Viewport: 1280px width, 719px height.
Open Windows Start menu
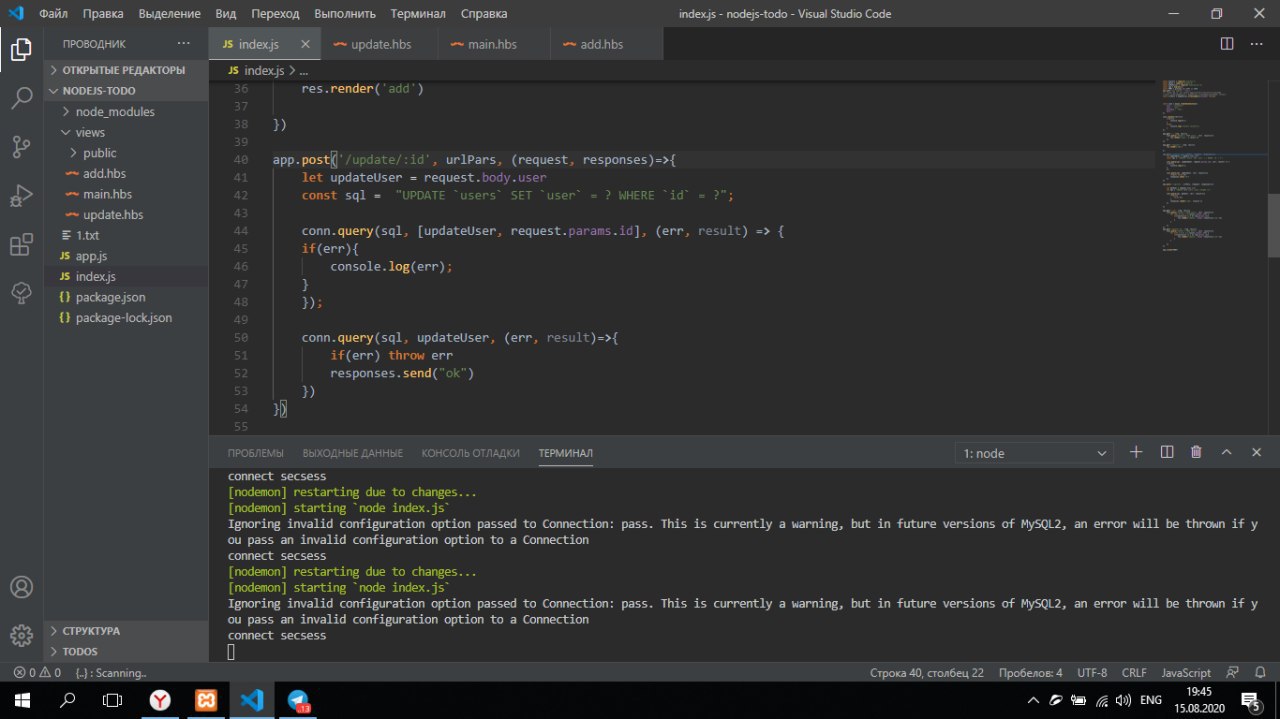pos(21,700)
